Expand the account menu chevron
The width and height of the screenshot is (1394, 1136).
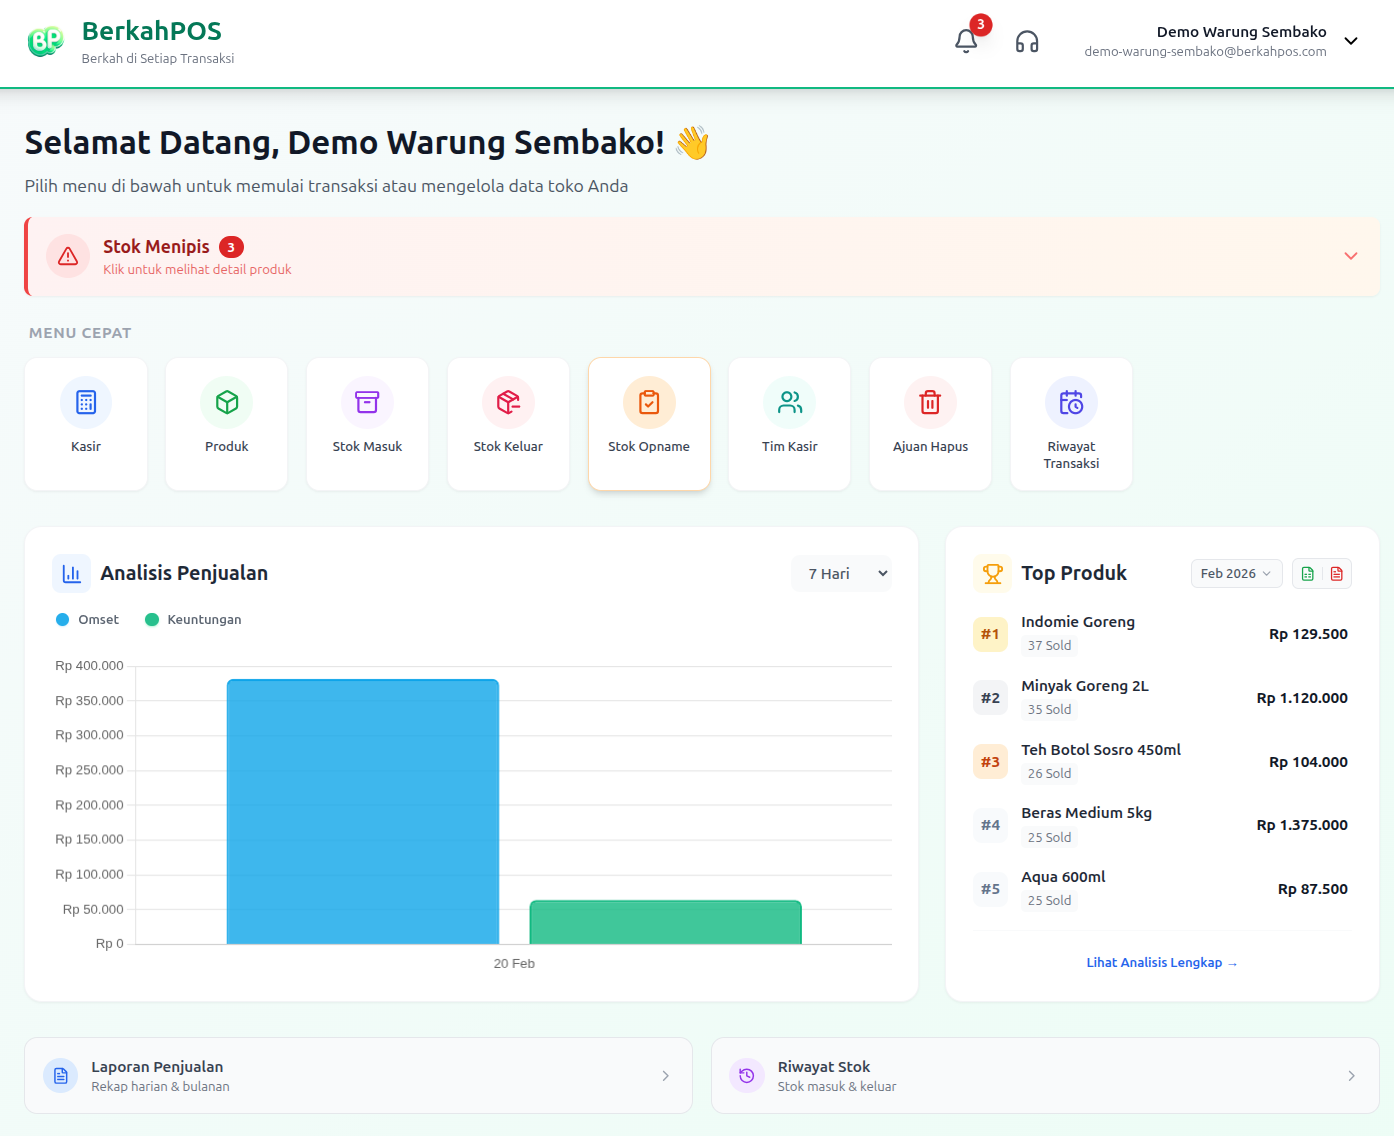click(1351, 41)
